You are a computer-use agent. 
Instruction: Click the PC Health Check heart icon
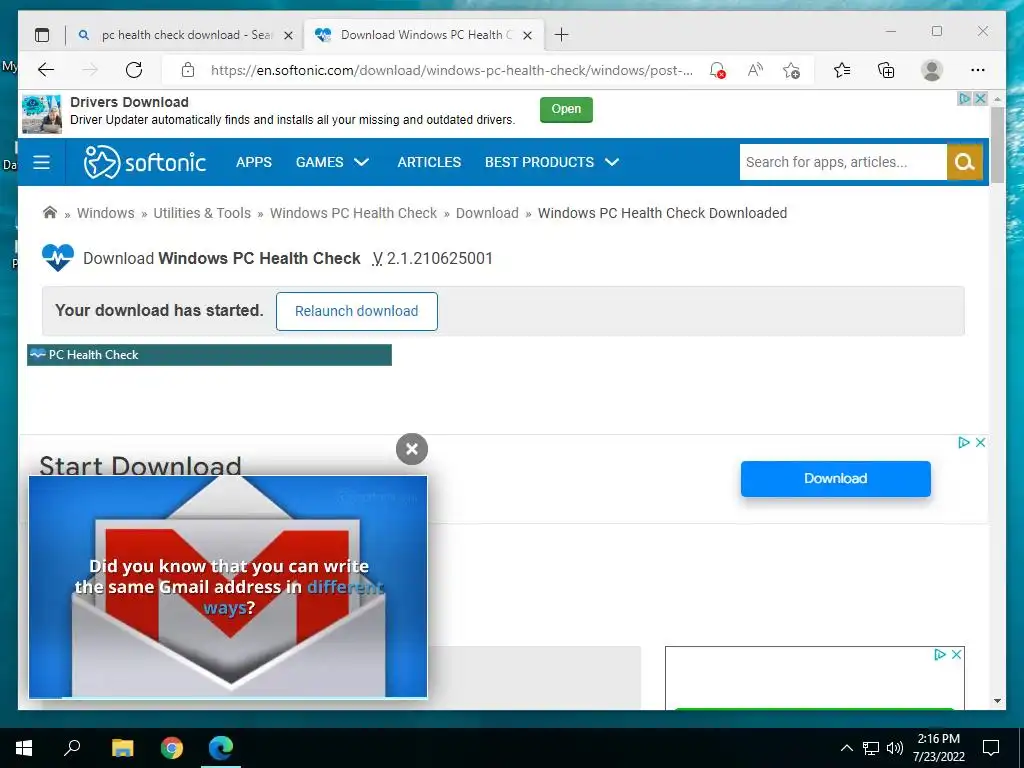click(x=57, y=257)
